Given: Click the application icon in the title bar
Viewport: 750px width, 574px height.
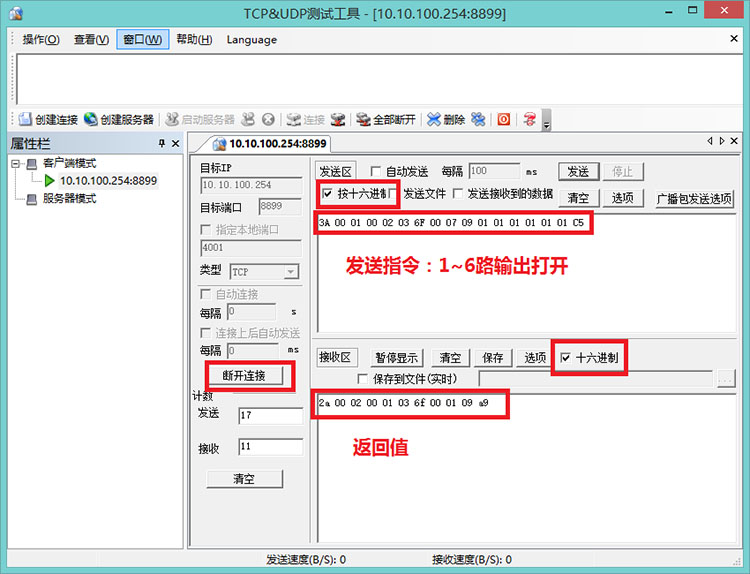Looking at the screenshot, I should 16,13.
